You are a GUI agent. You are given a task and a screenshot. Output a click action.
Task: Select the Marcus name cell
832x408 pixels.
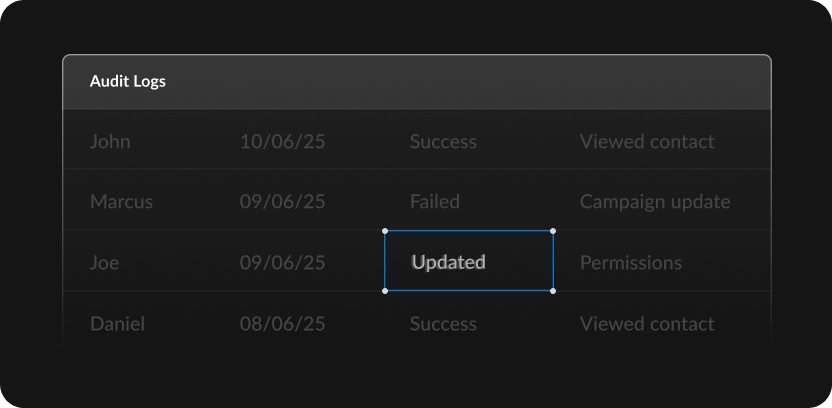(121, 202)
